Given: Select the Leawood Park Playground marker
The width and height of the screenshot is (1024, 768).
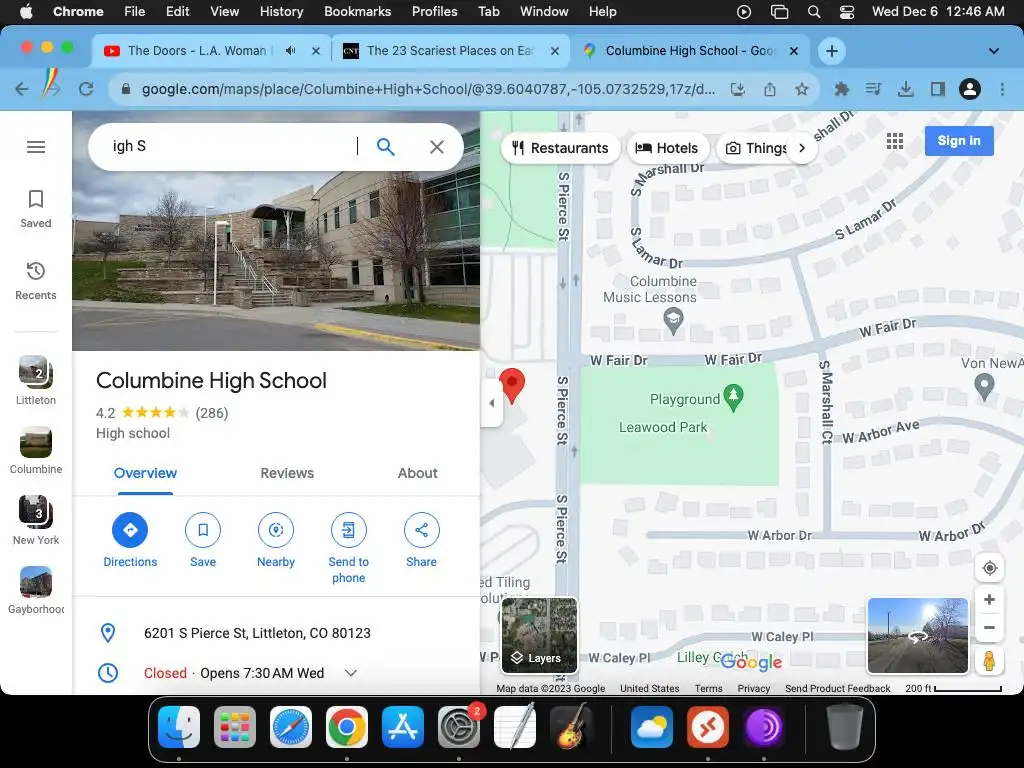Looking at the screenshot, I should point(733,398).
